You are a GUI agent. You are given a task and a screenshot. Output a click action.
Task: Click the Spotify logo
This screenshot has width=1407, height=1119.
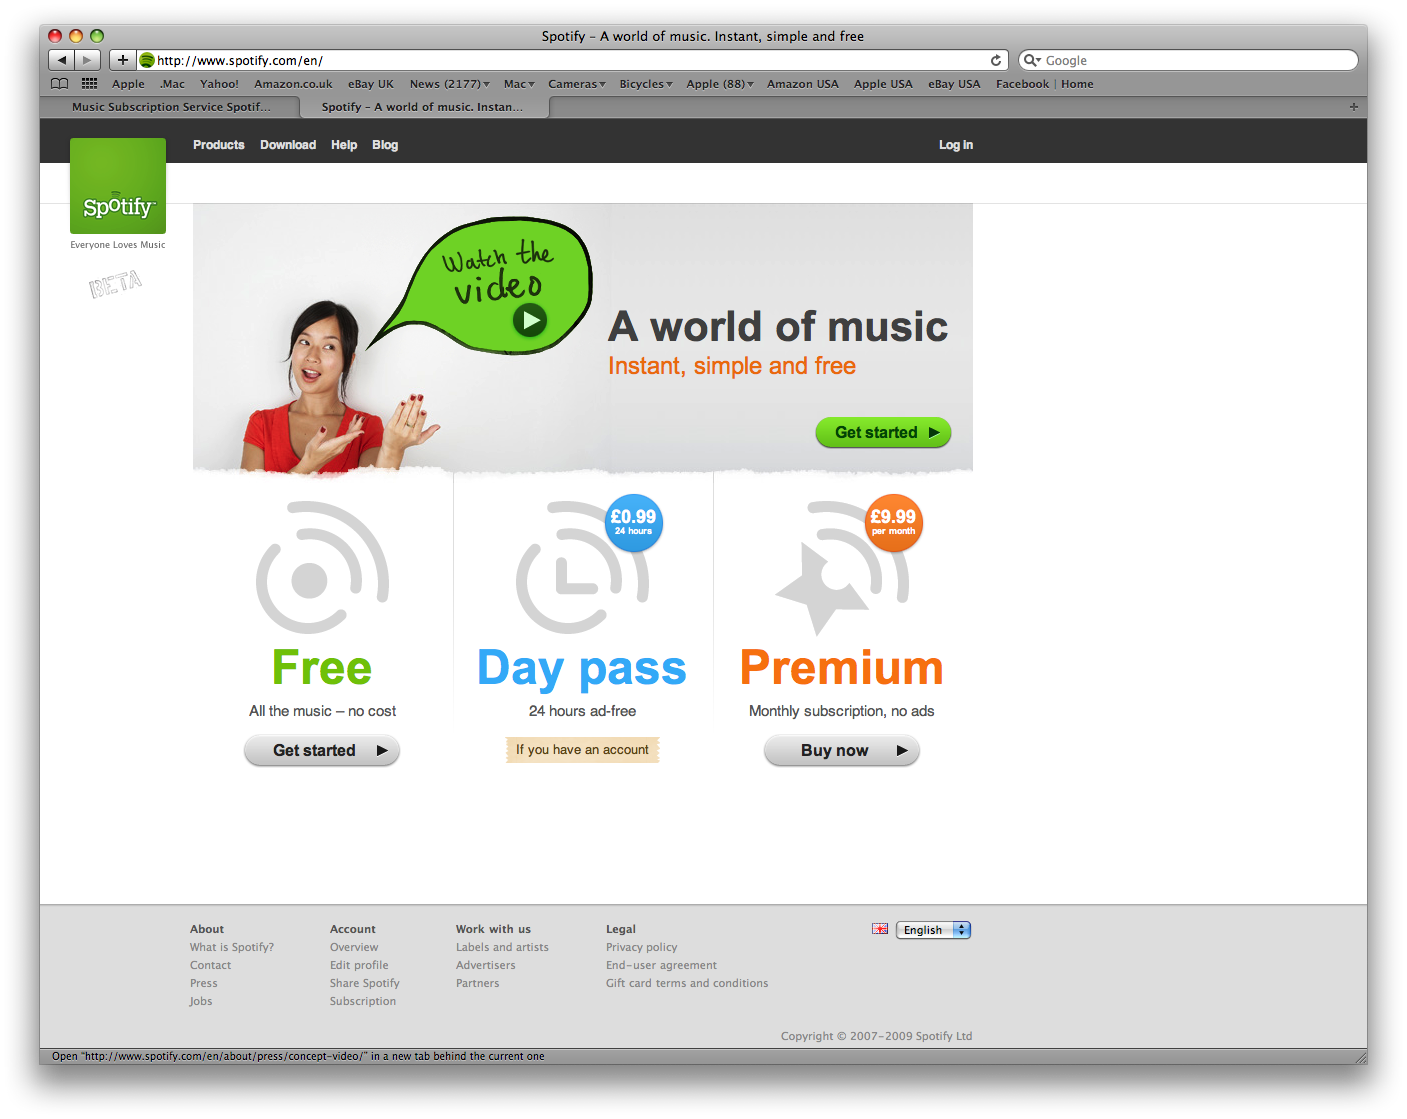tap(118, 186)
